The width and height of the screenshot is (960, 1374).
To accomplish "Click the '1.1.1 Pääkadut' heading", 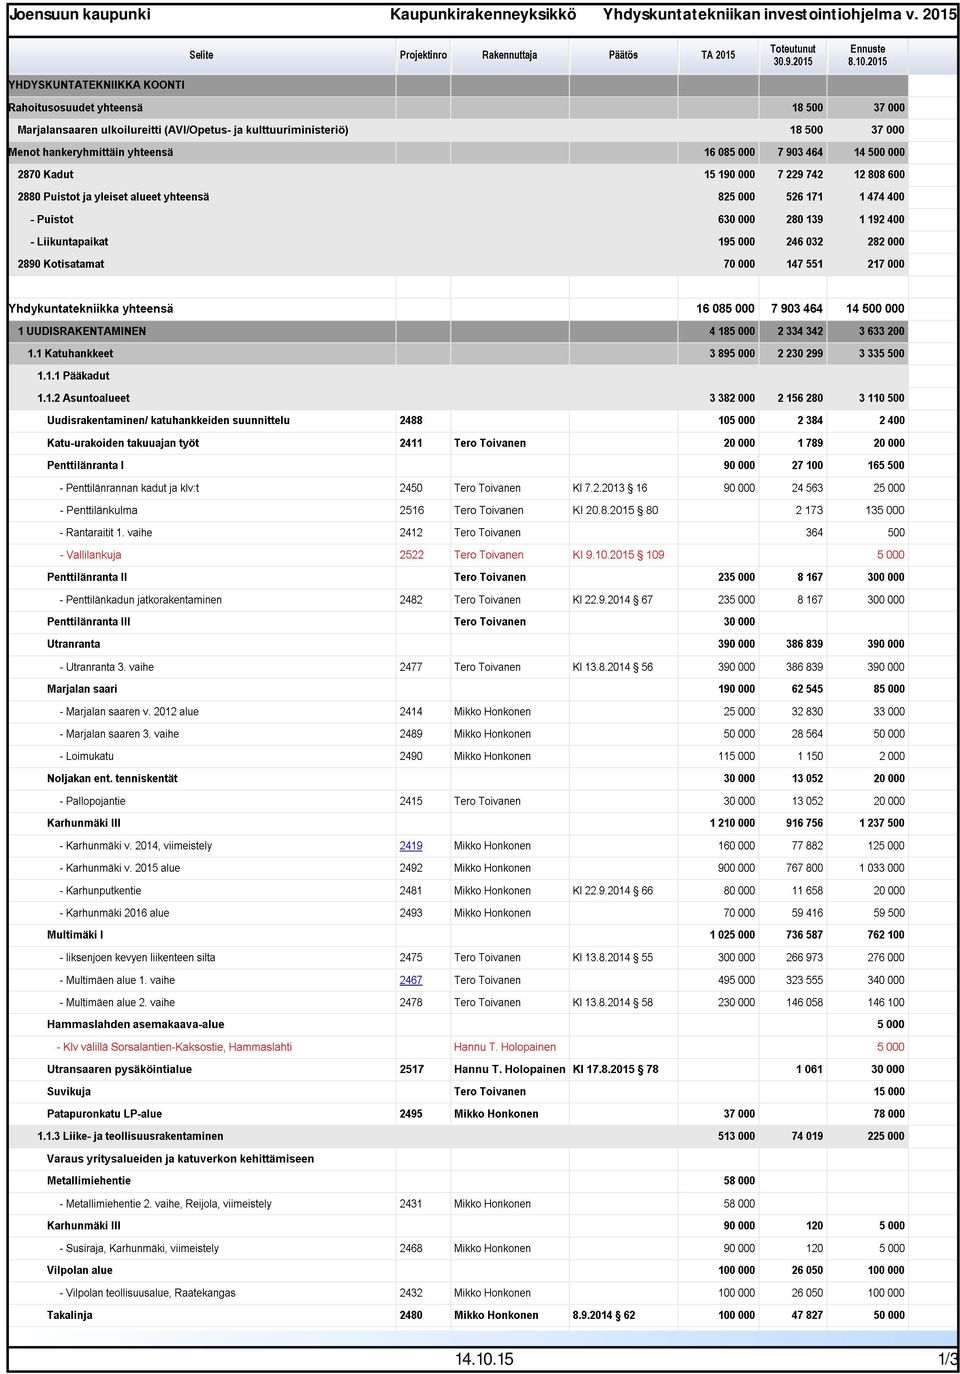I will [73, 376].
